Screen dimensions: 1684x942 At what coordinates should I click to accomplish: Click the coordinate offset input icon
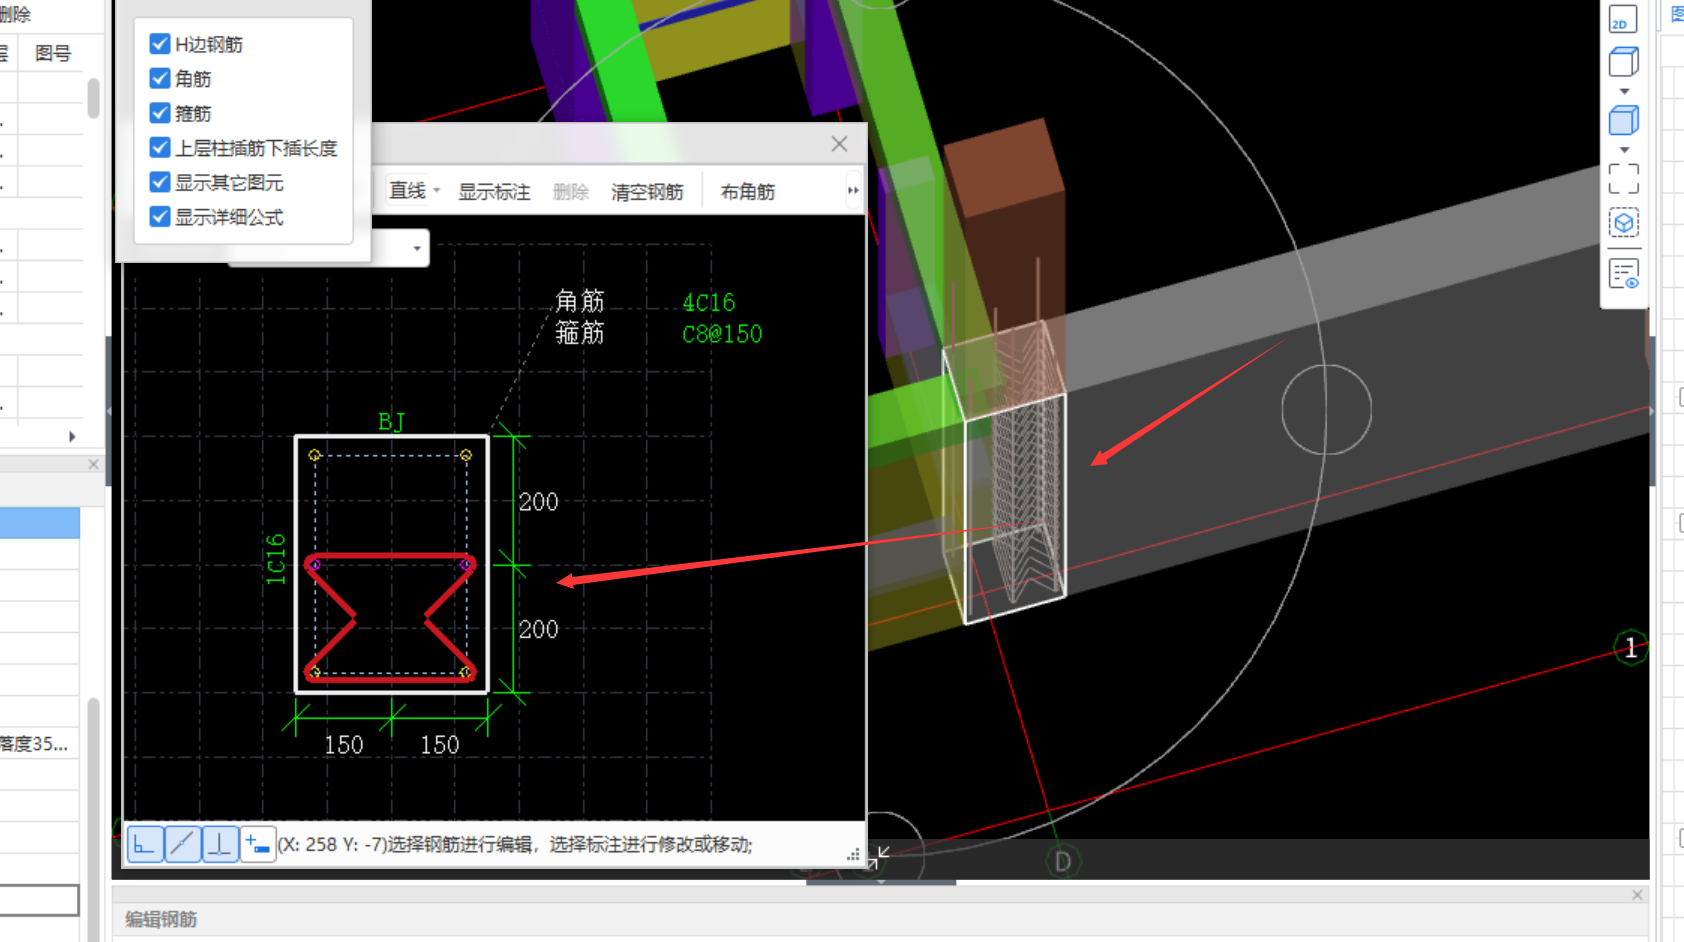(x=257, y=844)
